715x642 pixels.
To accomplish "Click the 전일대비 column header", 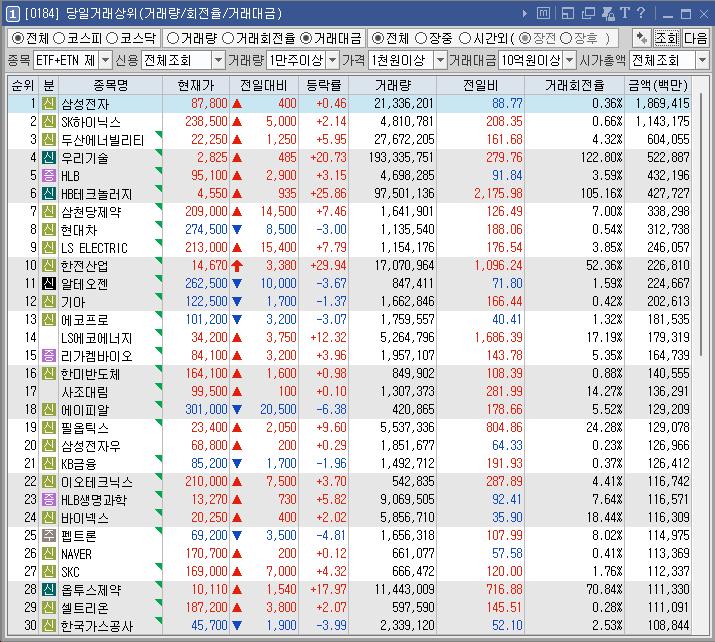I will pyautogui.click(x=264, y=85).
